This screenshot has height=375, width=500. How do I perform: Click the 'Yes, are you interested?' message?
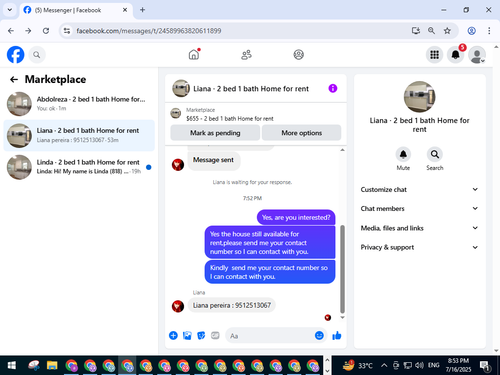coord(296,217)
